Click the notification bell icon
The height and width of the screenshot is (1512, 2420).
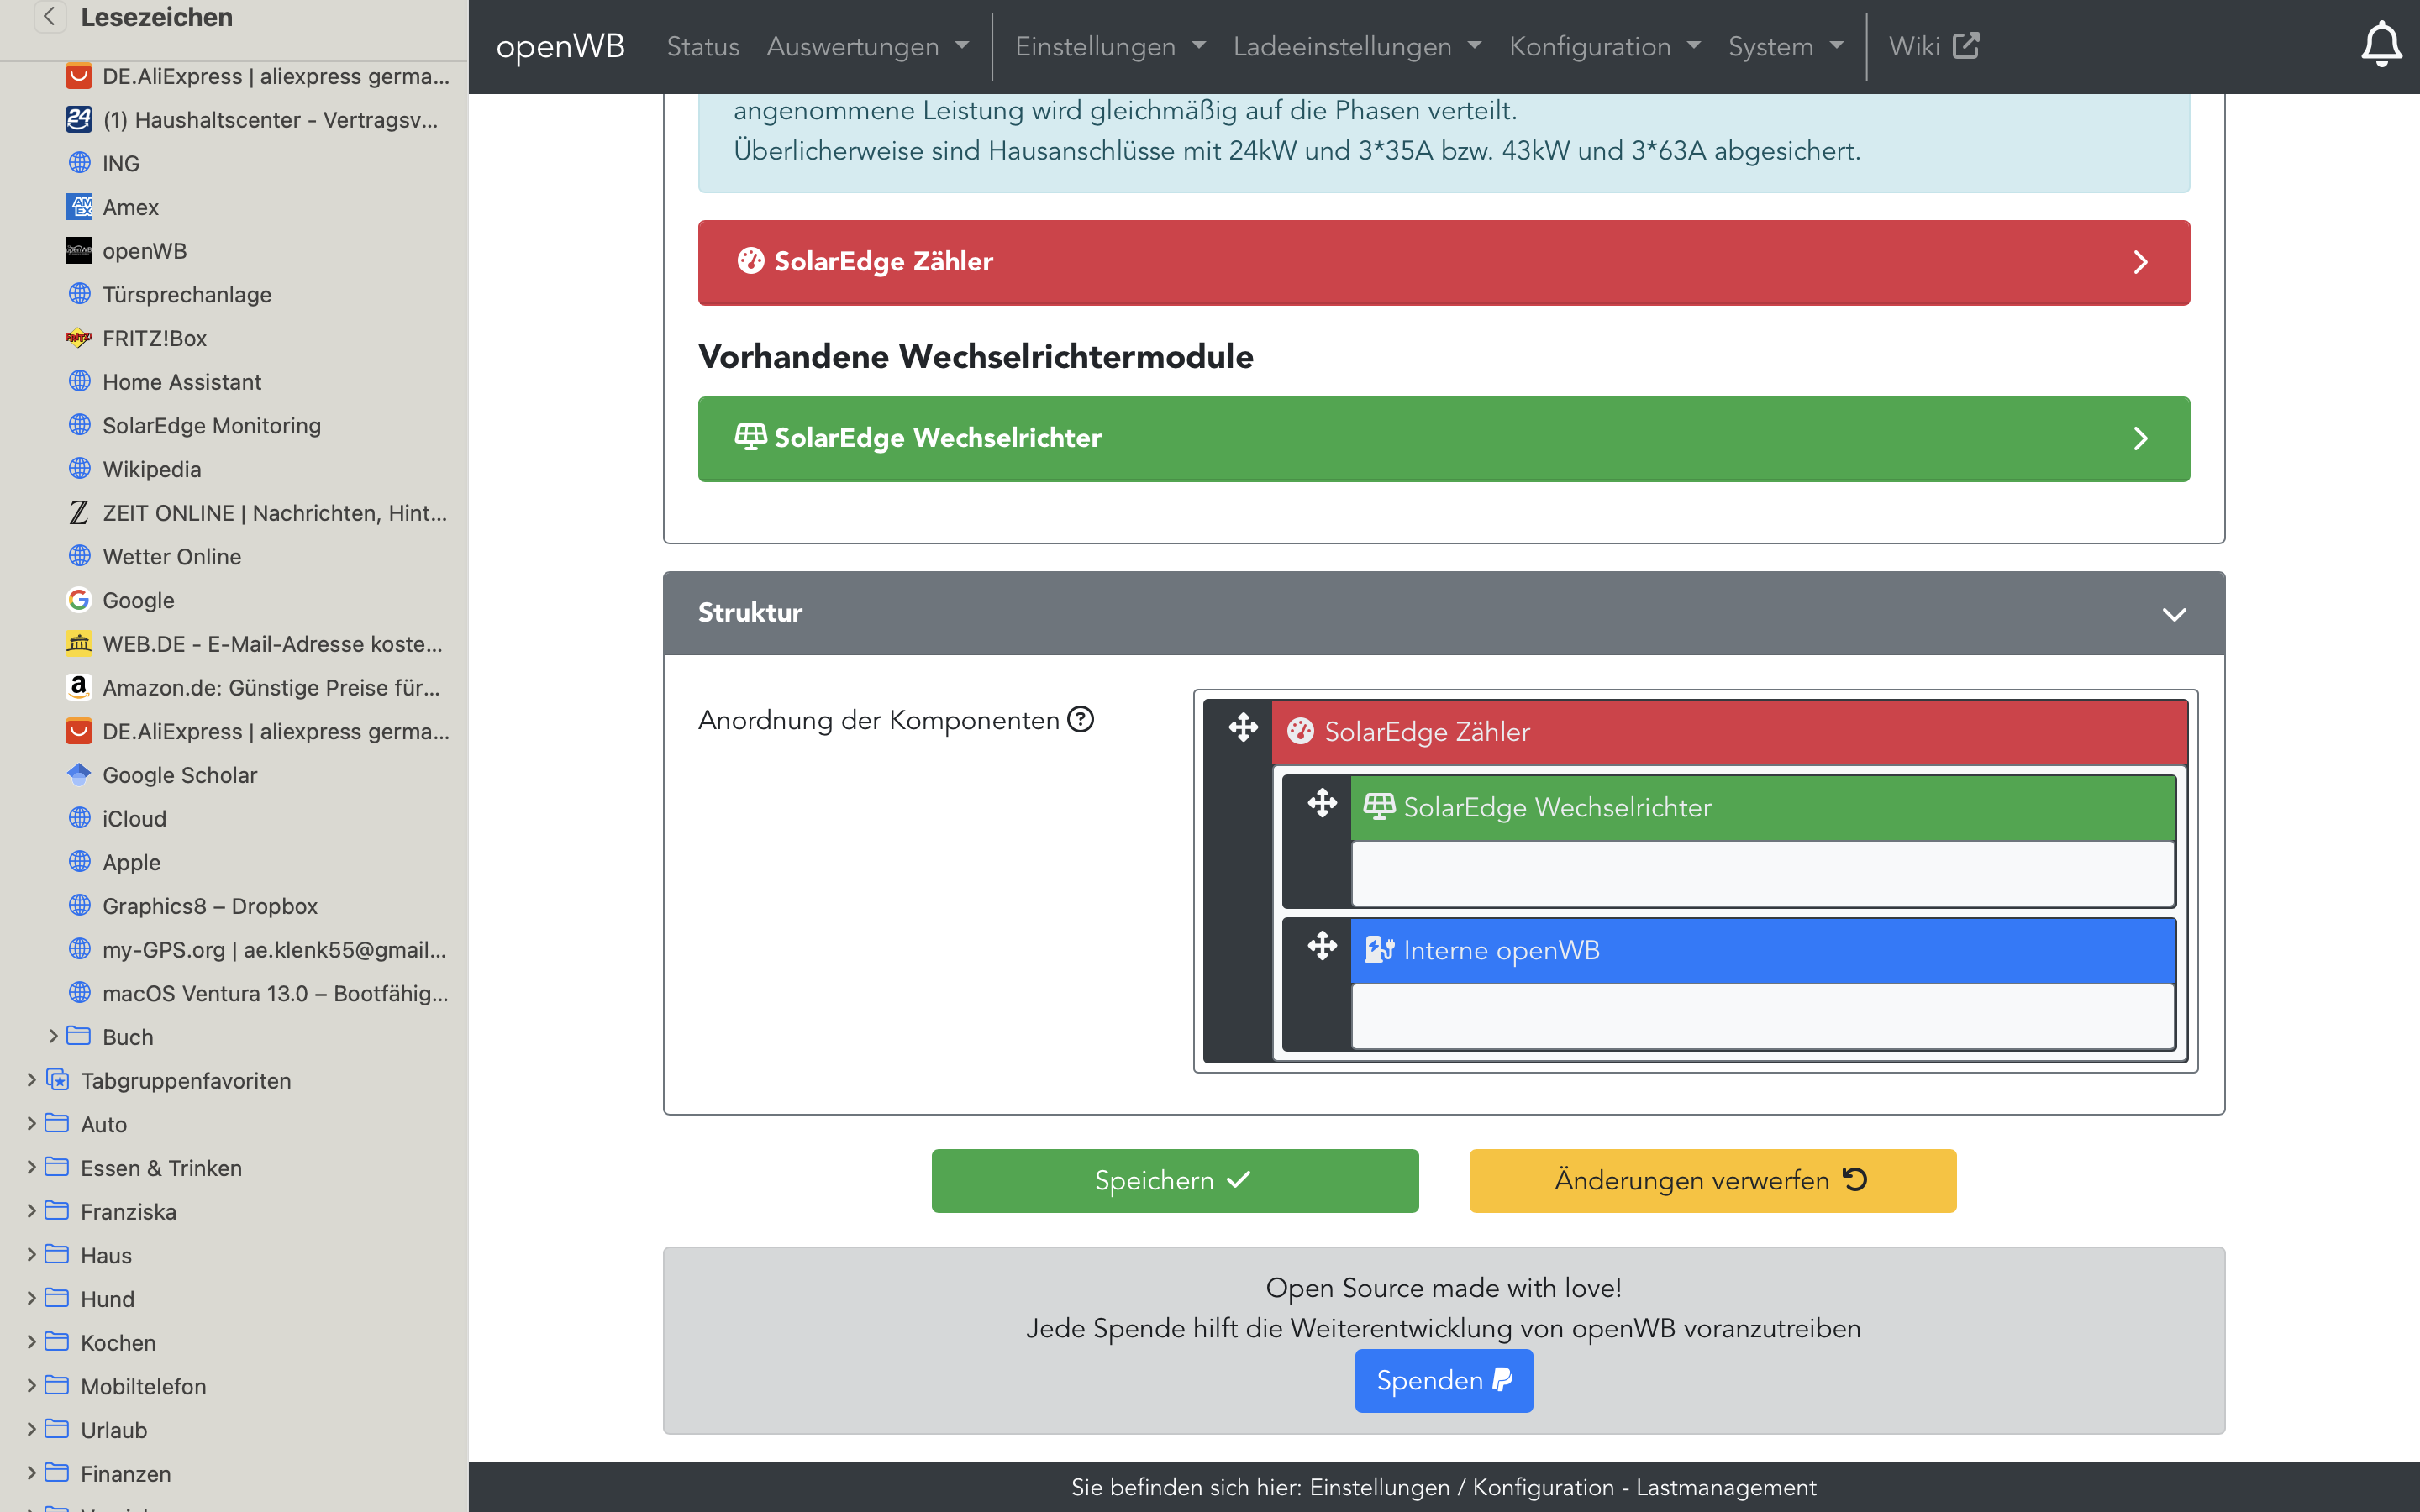pyautogui.click(x=2380, y=45)
